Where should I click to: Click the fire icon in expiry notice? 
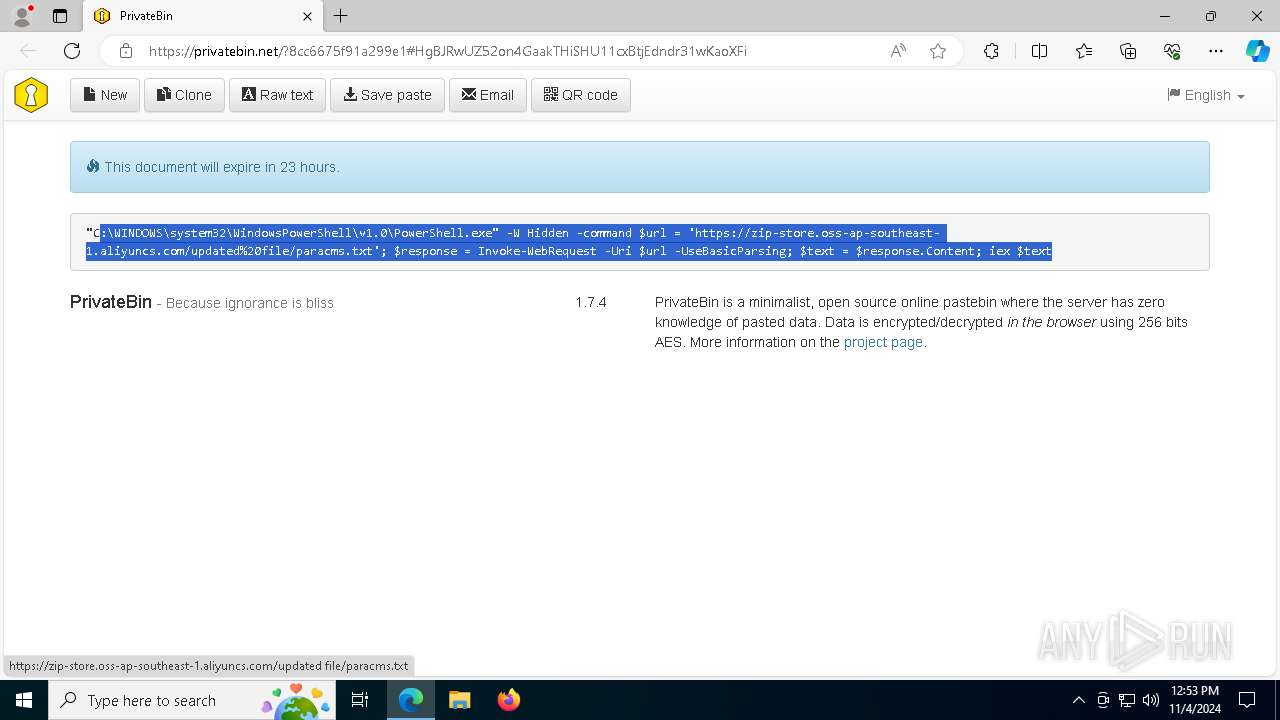[93, 166]
